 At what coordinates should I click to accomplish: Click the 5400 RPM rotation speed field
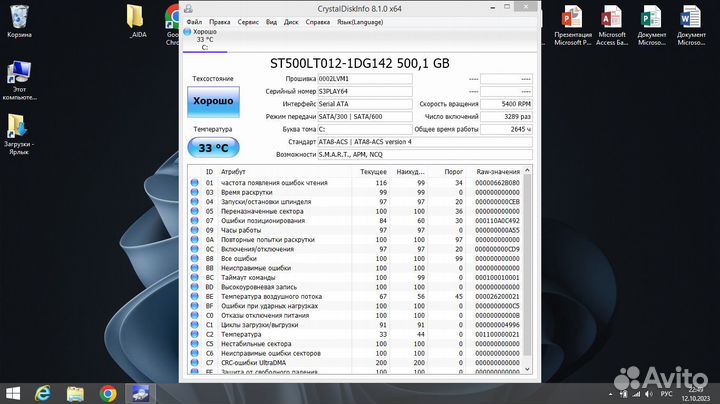506,104
